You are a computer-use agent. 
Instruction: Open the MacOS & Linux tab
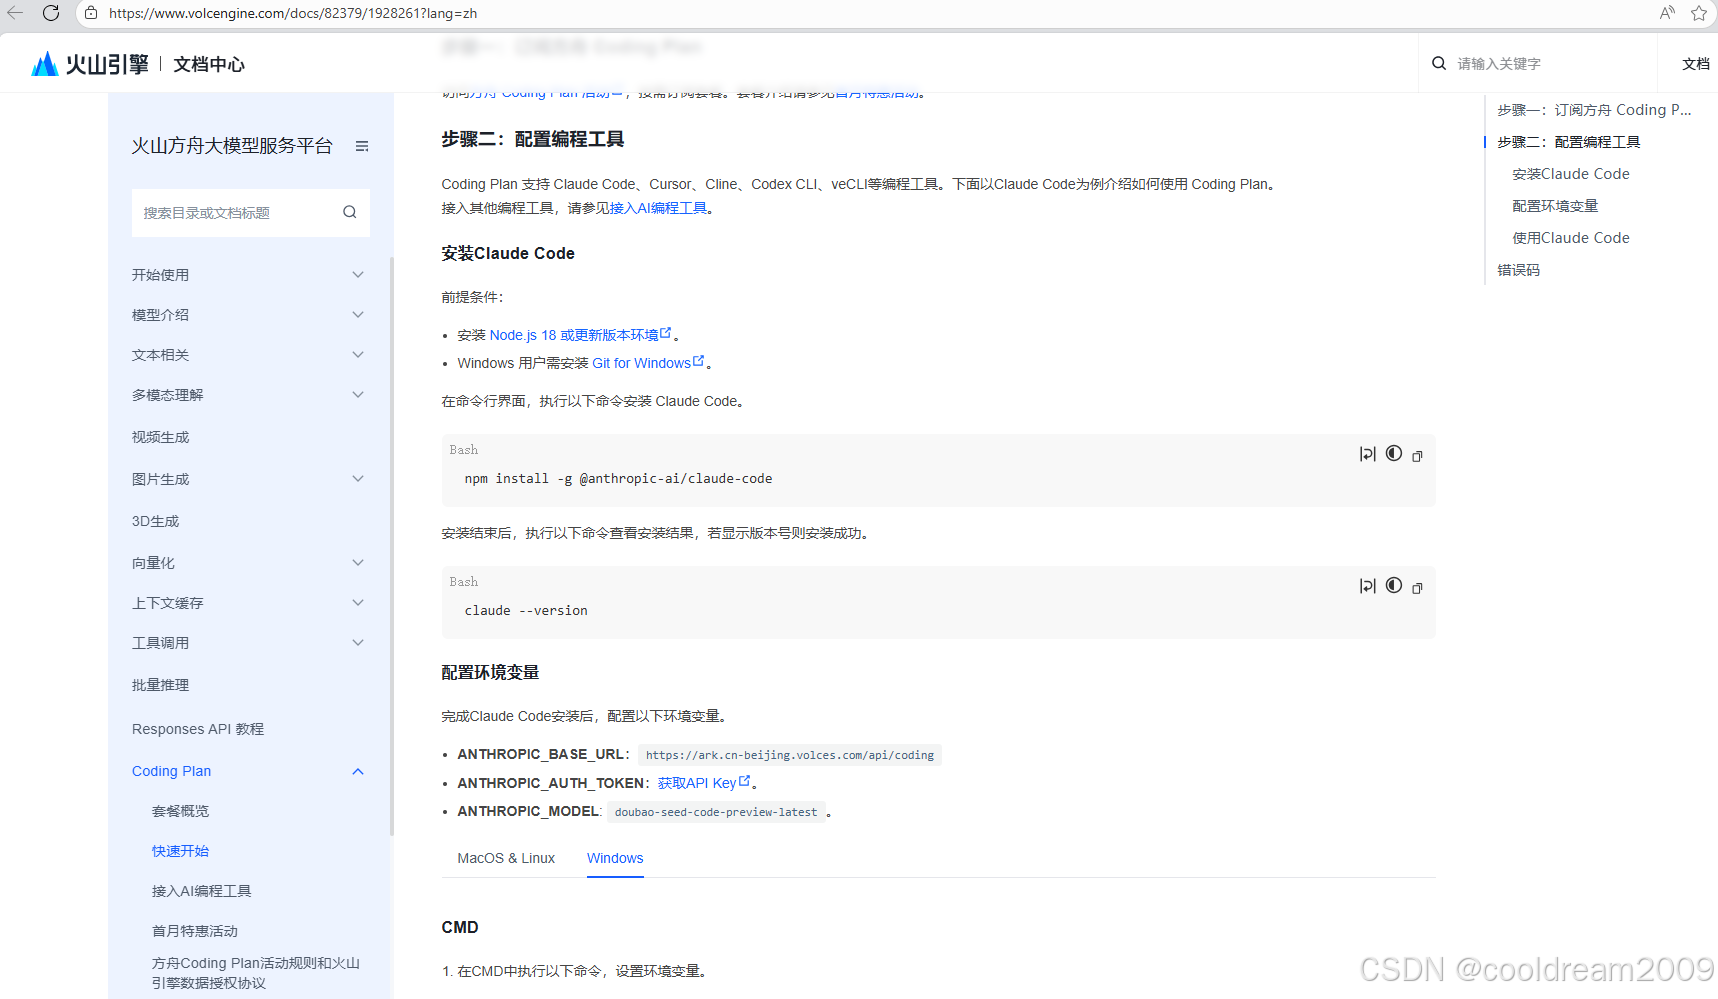506,858
